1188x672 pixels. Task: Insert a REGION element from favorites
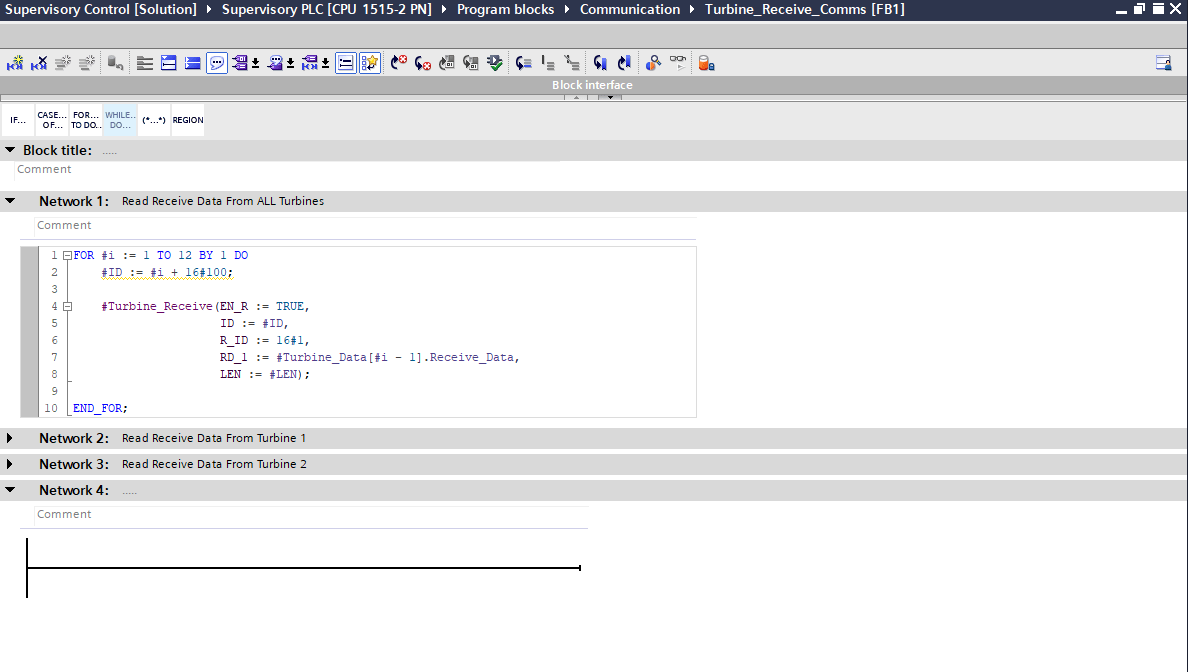(x=187, y=120)
